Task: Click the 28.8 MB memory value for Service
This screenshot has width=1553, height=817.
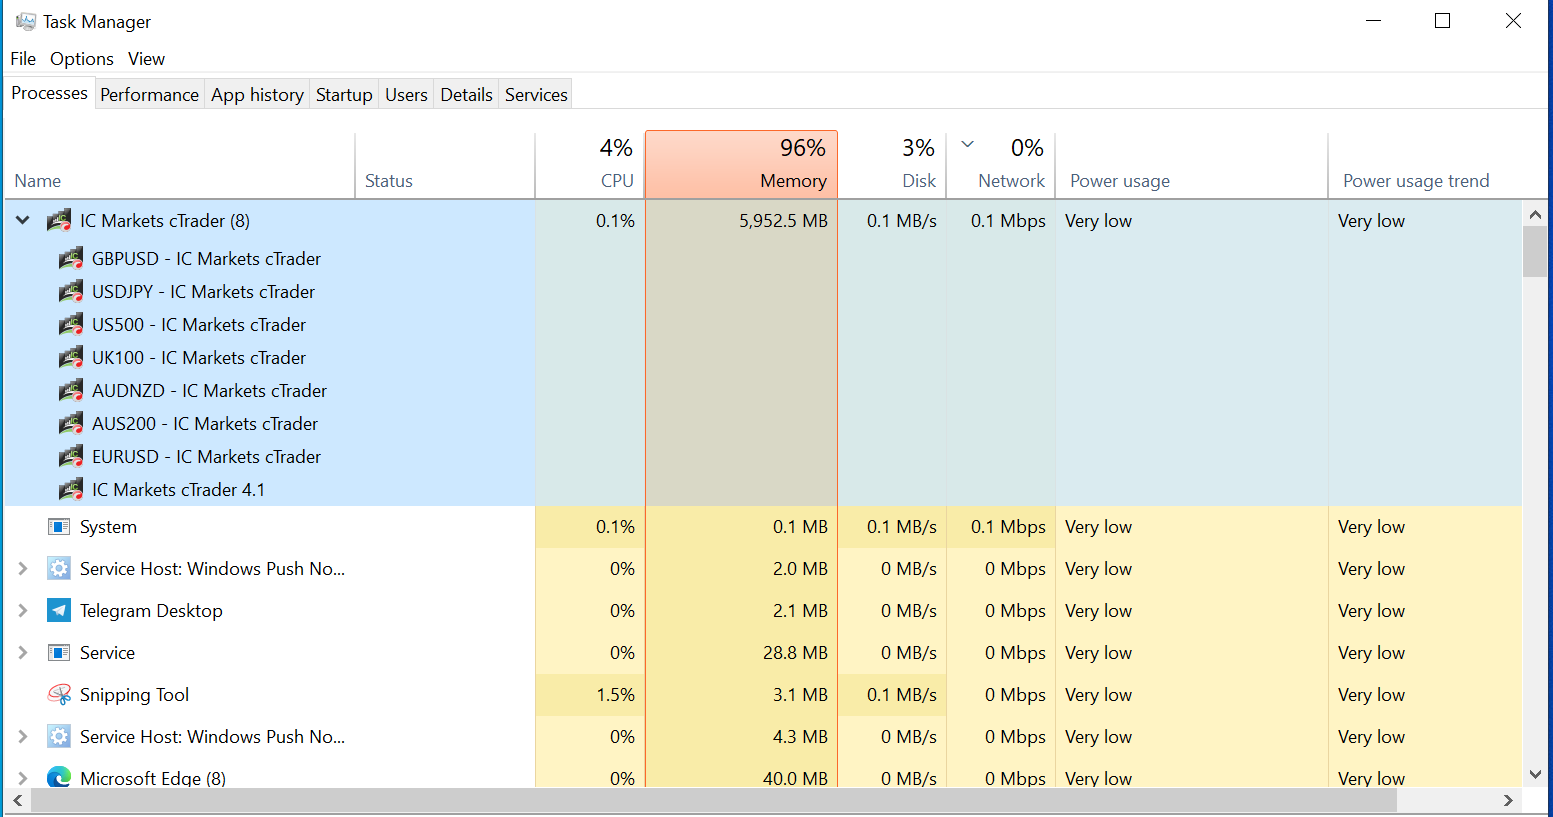Action: click(795, 653)
